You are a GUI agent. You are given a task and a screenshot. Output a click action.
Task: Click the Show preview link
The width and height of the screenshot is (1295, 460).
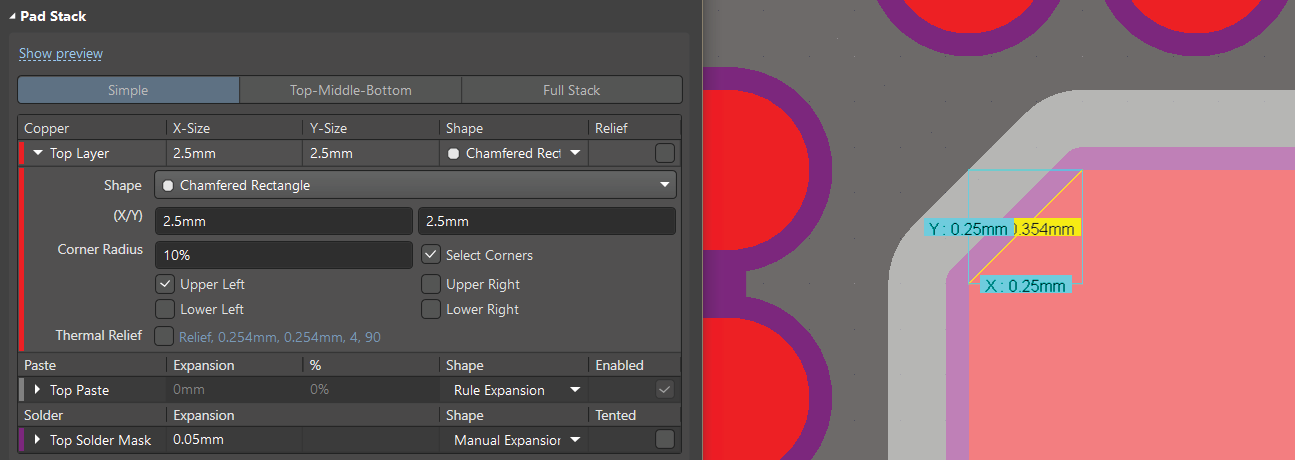tap(61, 54)
